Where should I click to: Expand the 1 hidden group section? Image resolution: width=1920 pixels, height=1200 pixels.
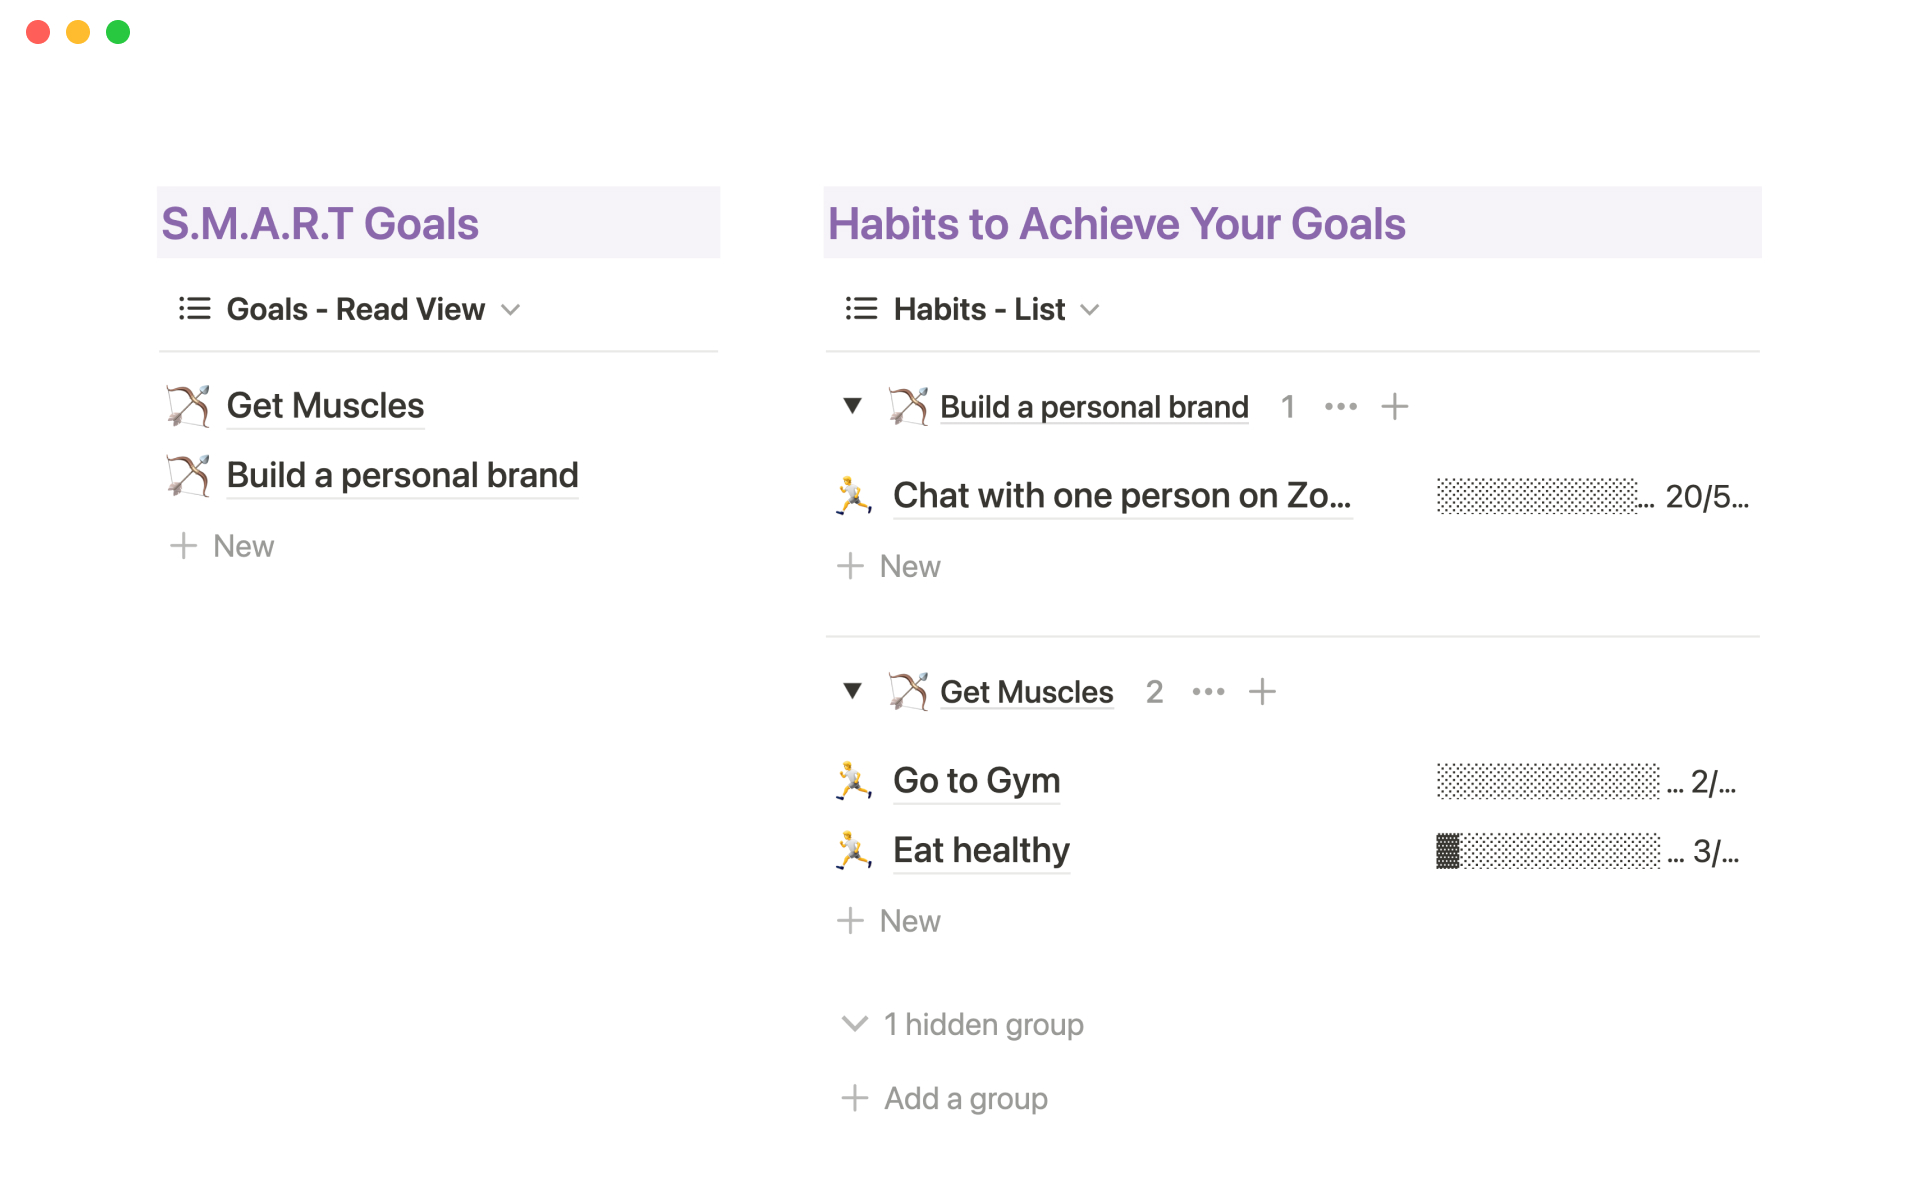coord(964,1025)
